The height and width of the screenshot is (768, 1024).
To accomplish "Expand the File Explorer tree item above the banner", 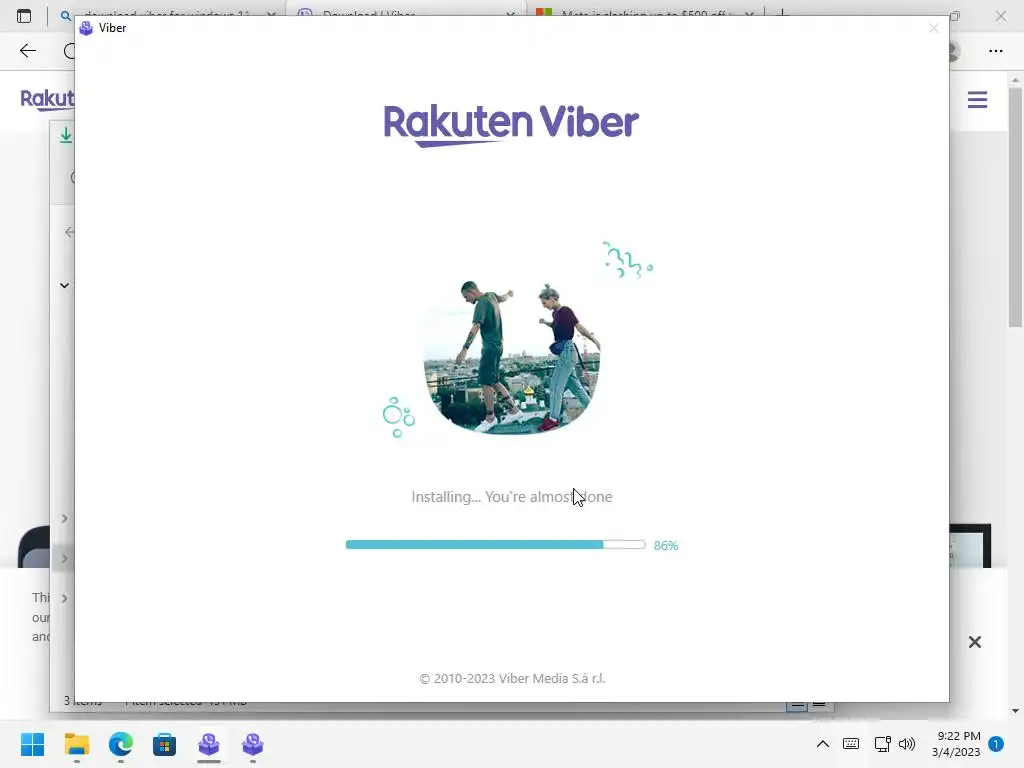I will [64, 519].
